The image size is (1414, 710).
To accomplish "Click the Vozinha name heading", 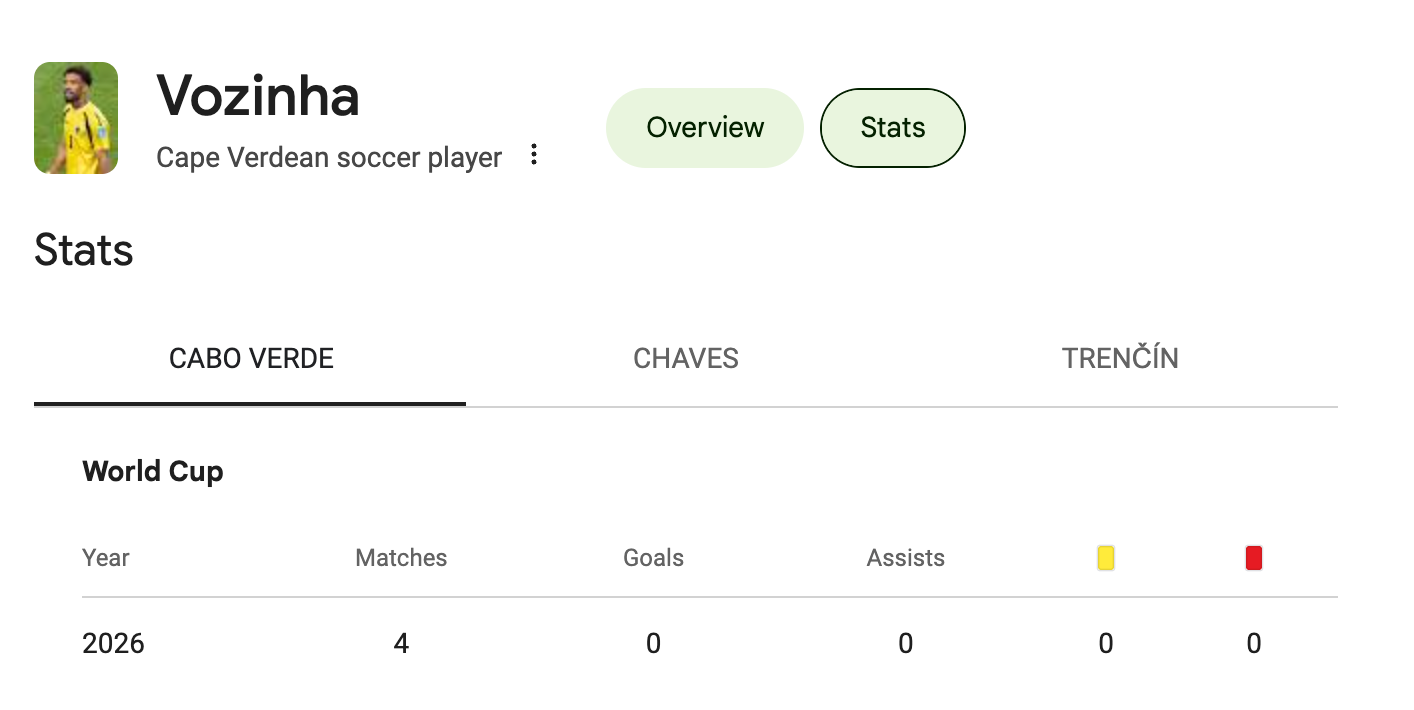I will 258,96.
